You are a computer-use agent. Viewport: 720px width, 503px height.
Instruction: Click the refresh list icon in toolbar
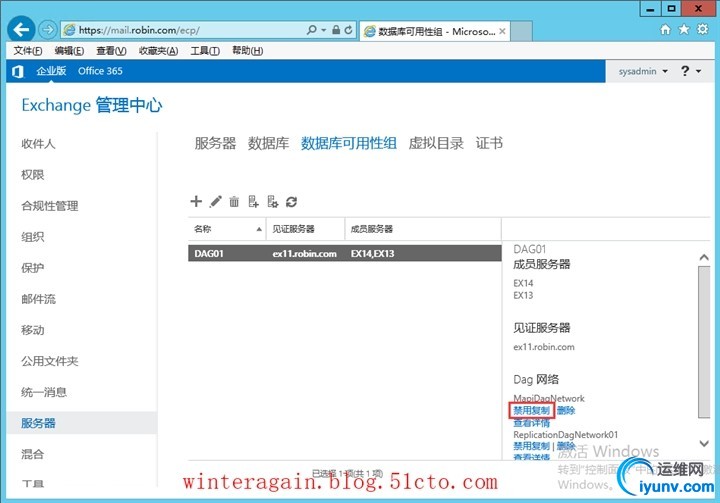coord(292,201)
